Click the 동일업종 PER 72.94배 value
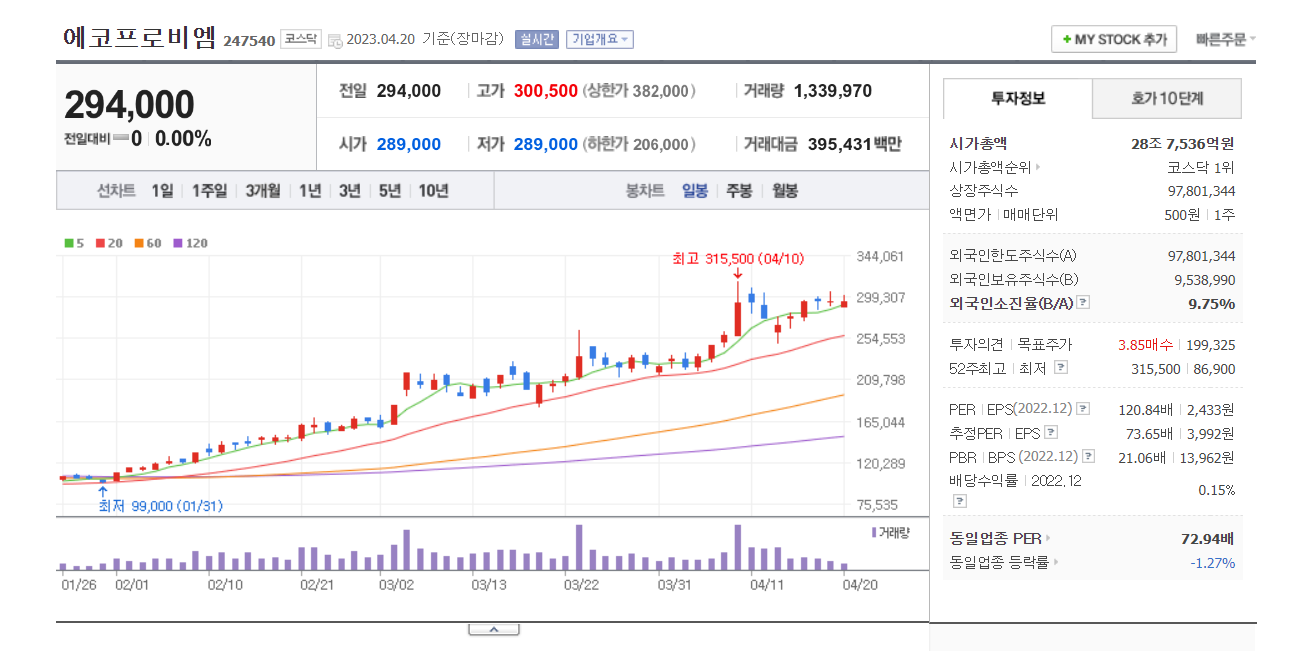1308x651 pixels. [1208, 539]
